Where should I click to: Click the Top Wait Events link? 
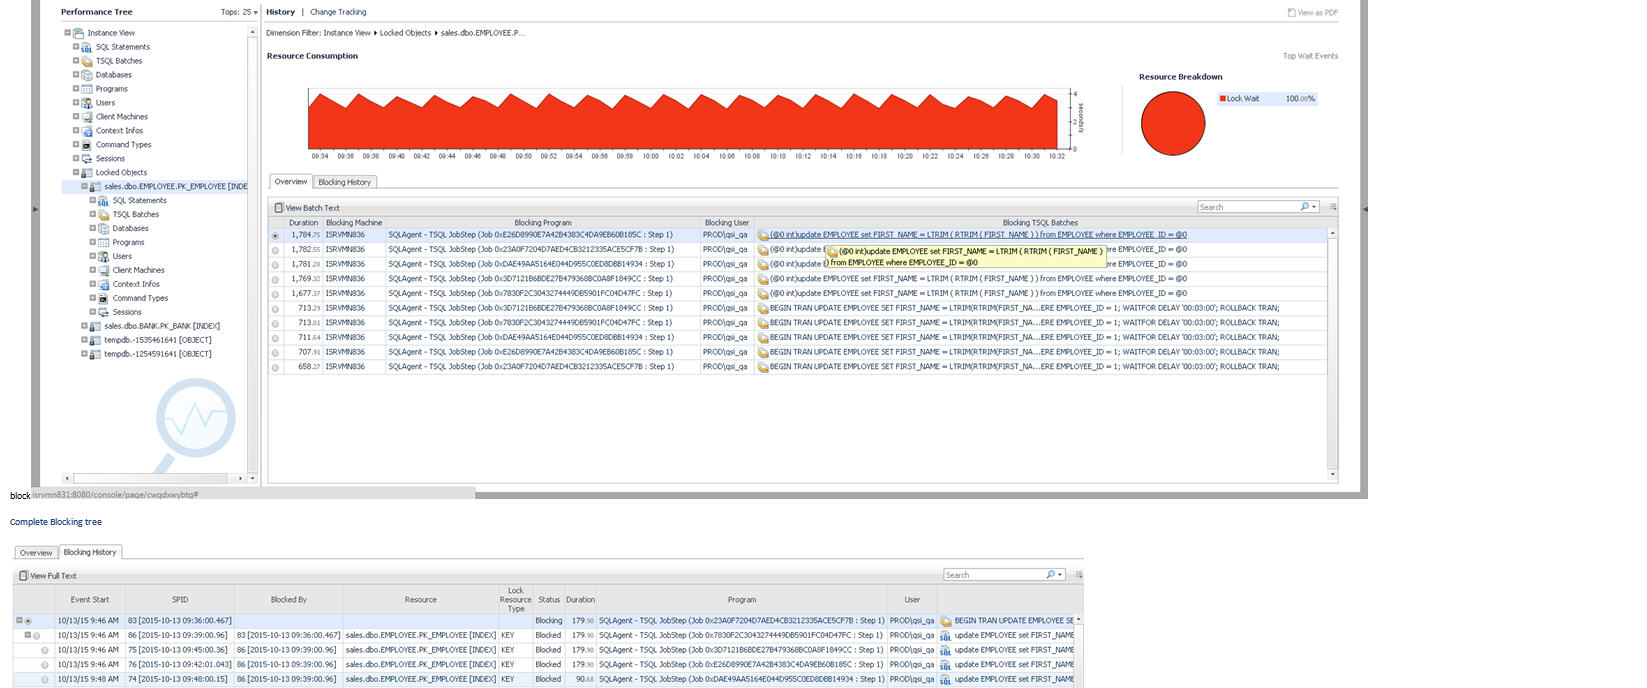tap(1310, 56)
